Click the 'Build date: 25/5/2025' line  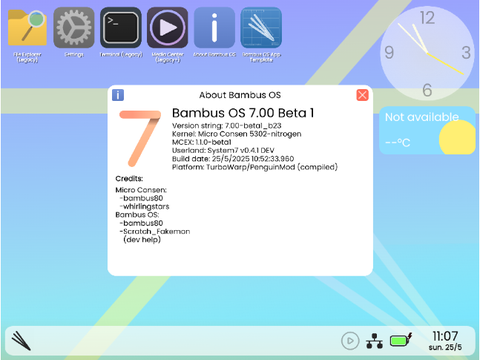tap(233, 159)
